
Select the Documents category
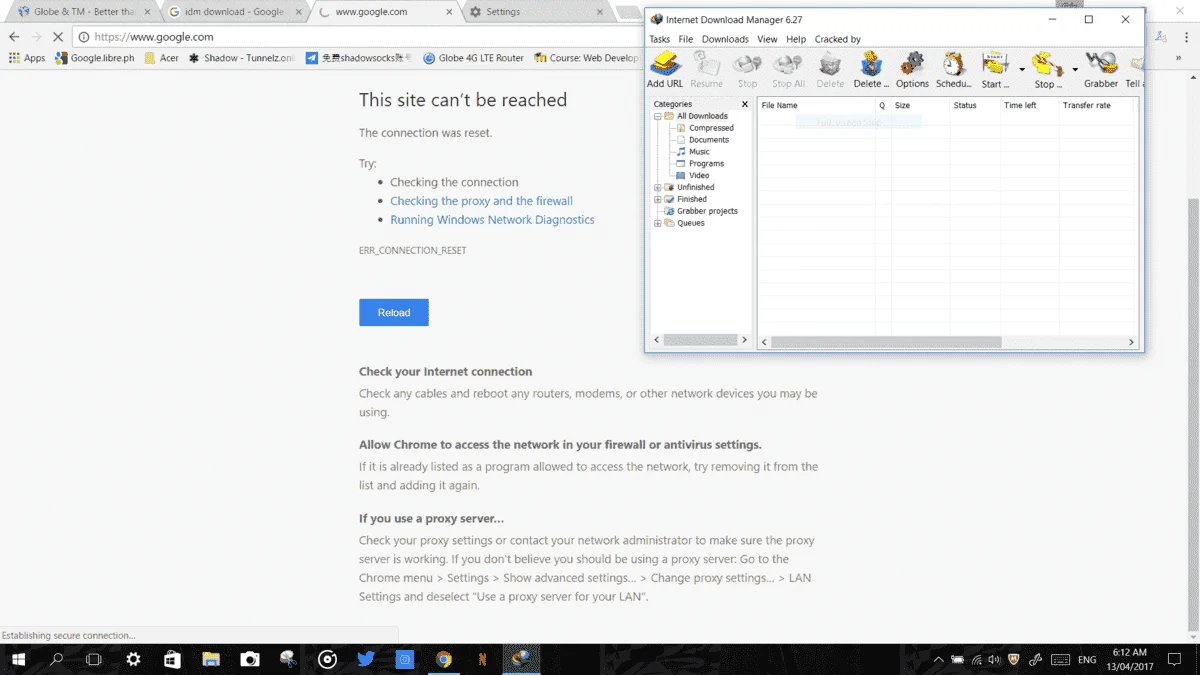(709, 140)
